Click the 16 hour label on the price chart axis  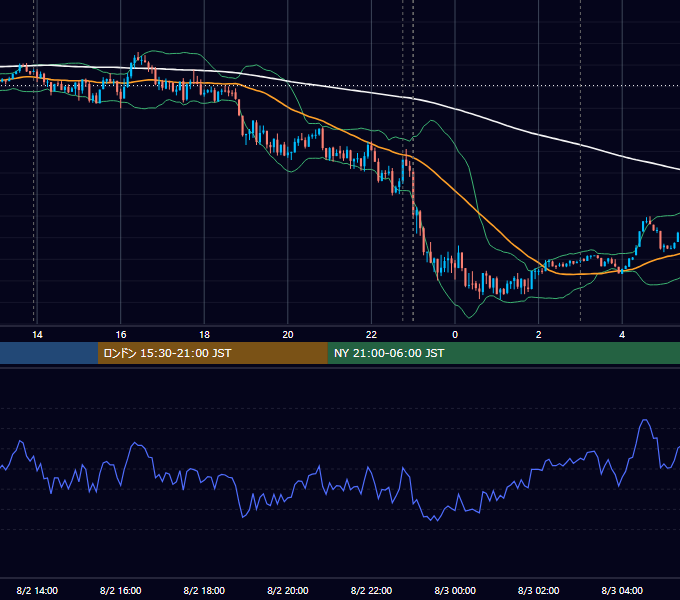121,335
